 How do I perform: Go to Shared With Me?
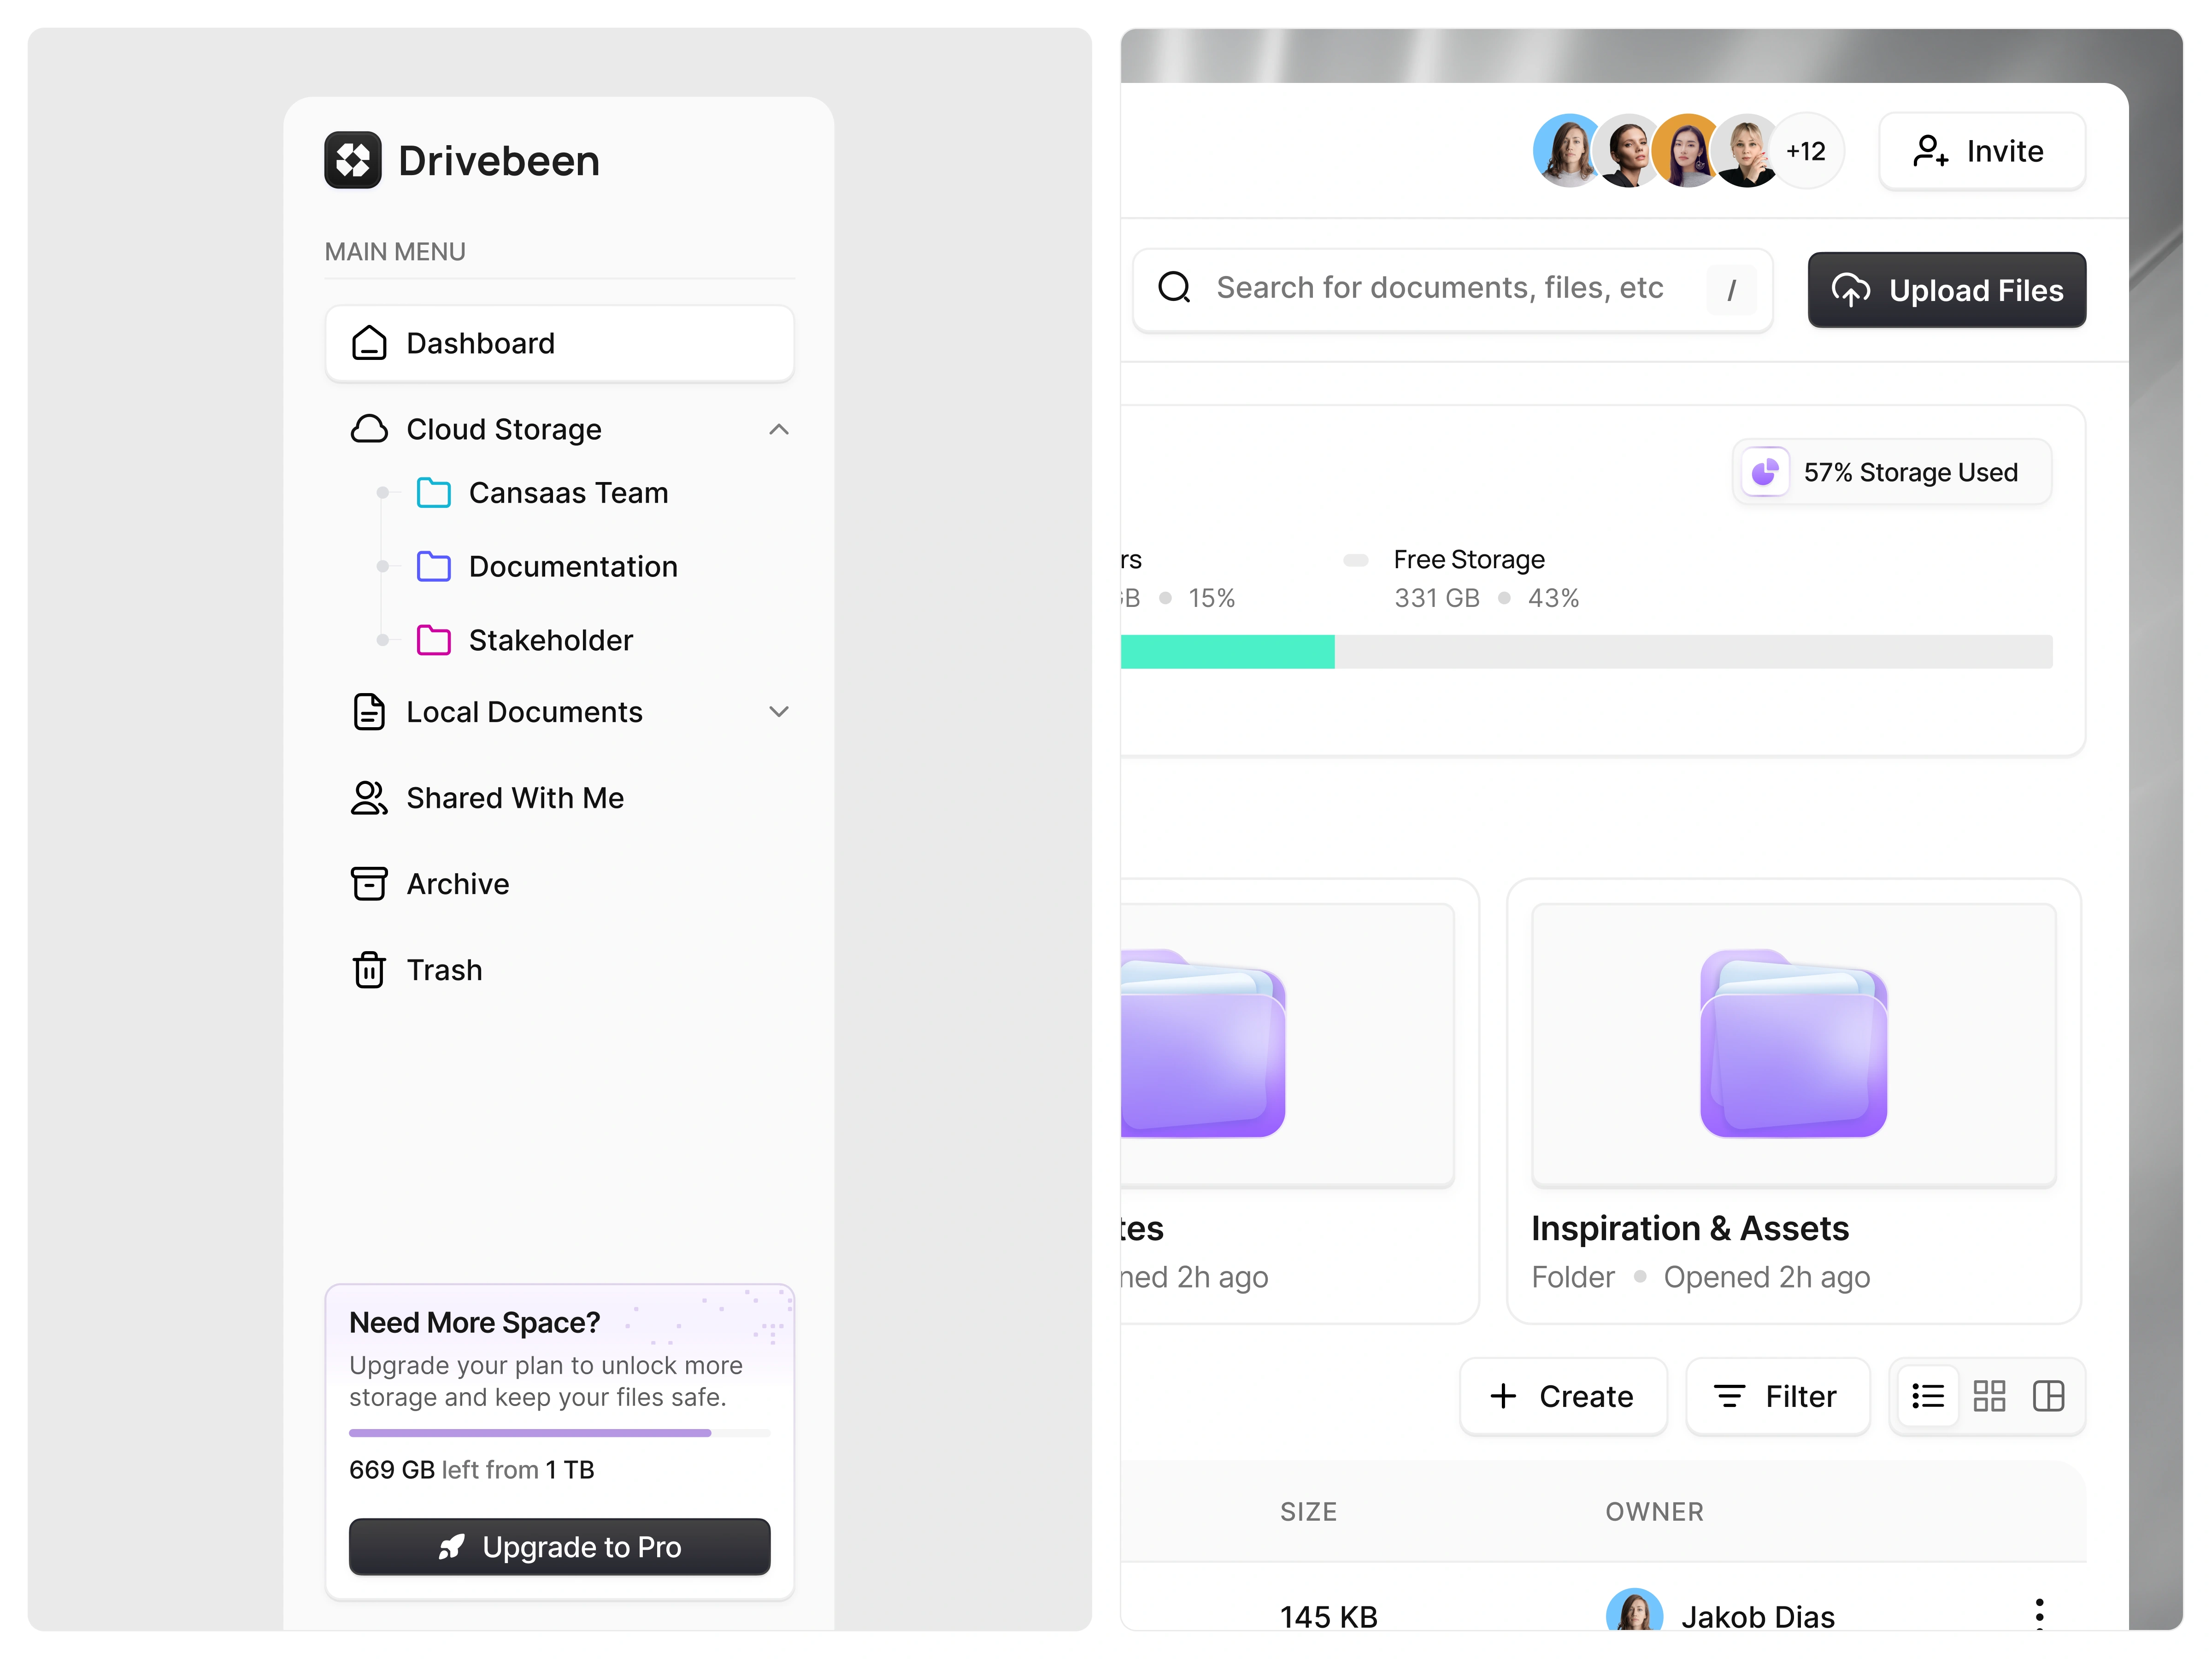point(515,798)
